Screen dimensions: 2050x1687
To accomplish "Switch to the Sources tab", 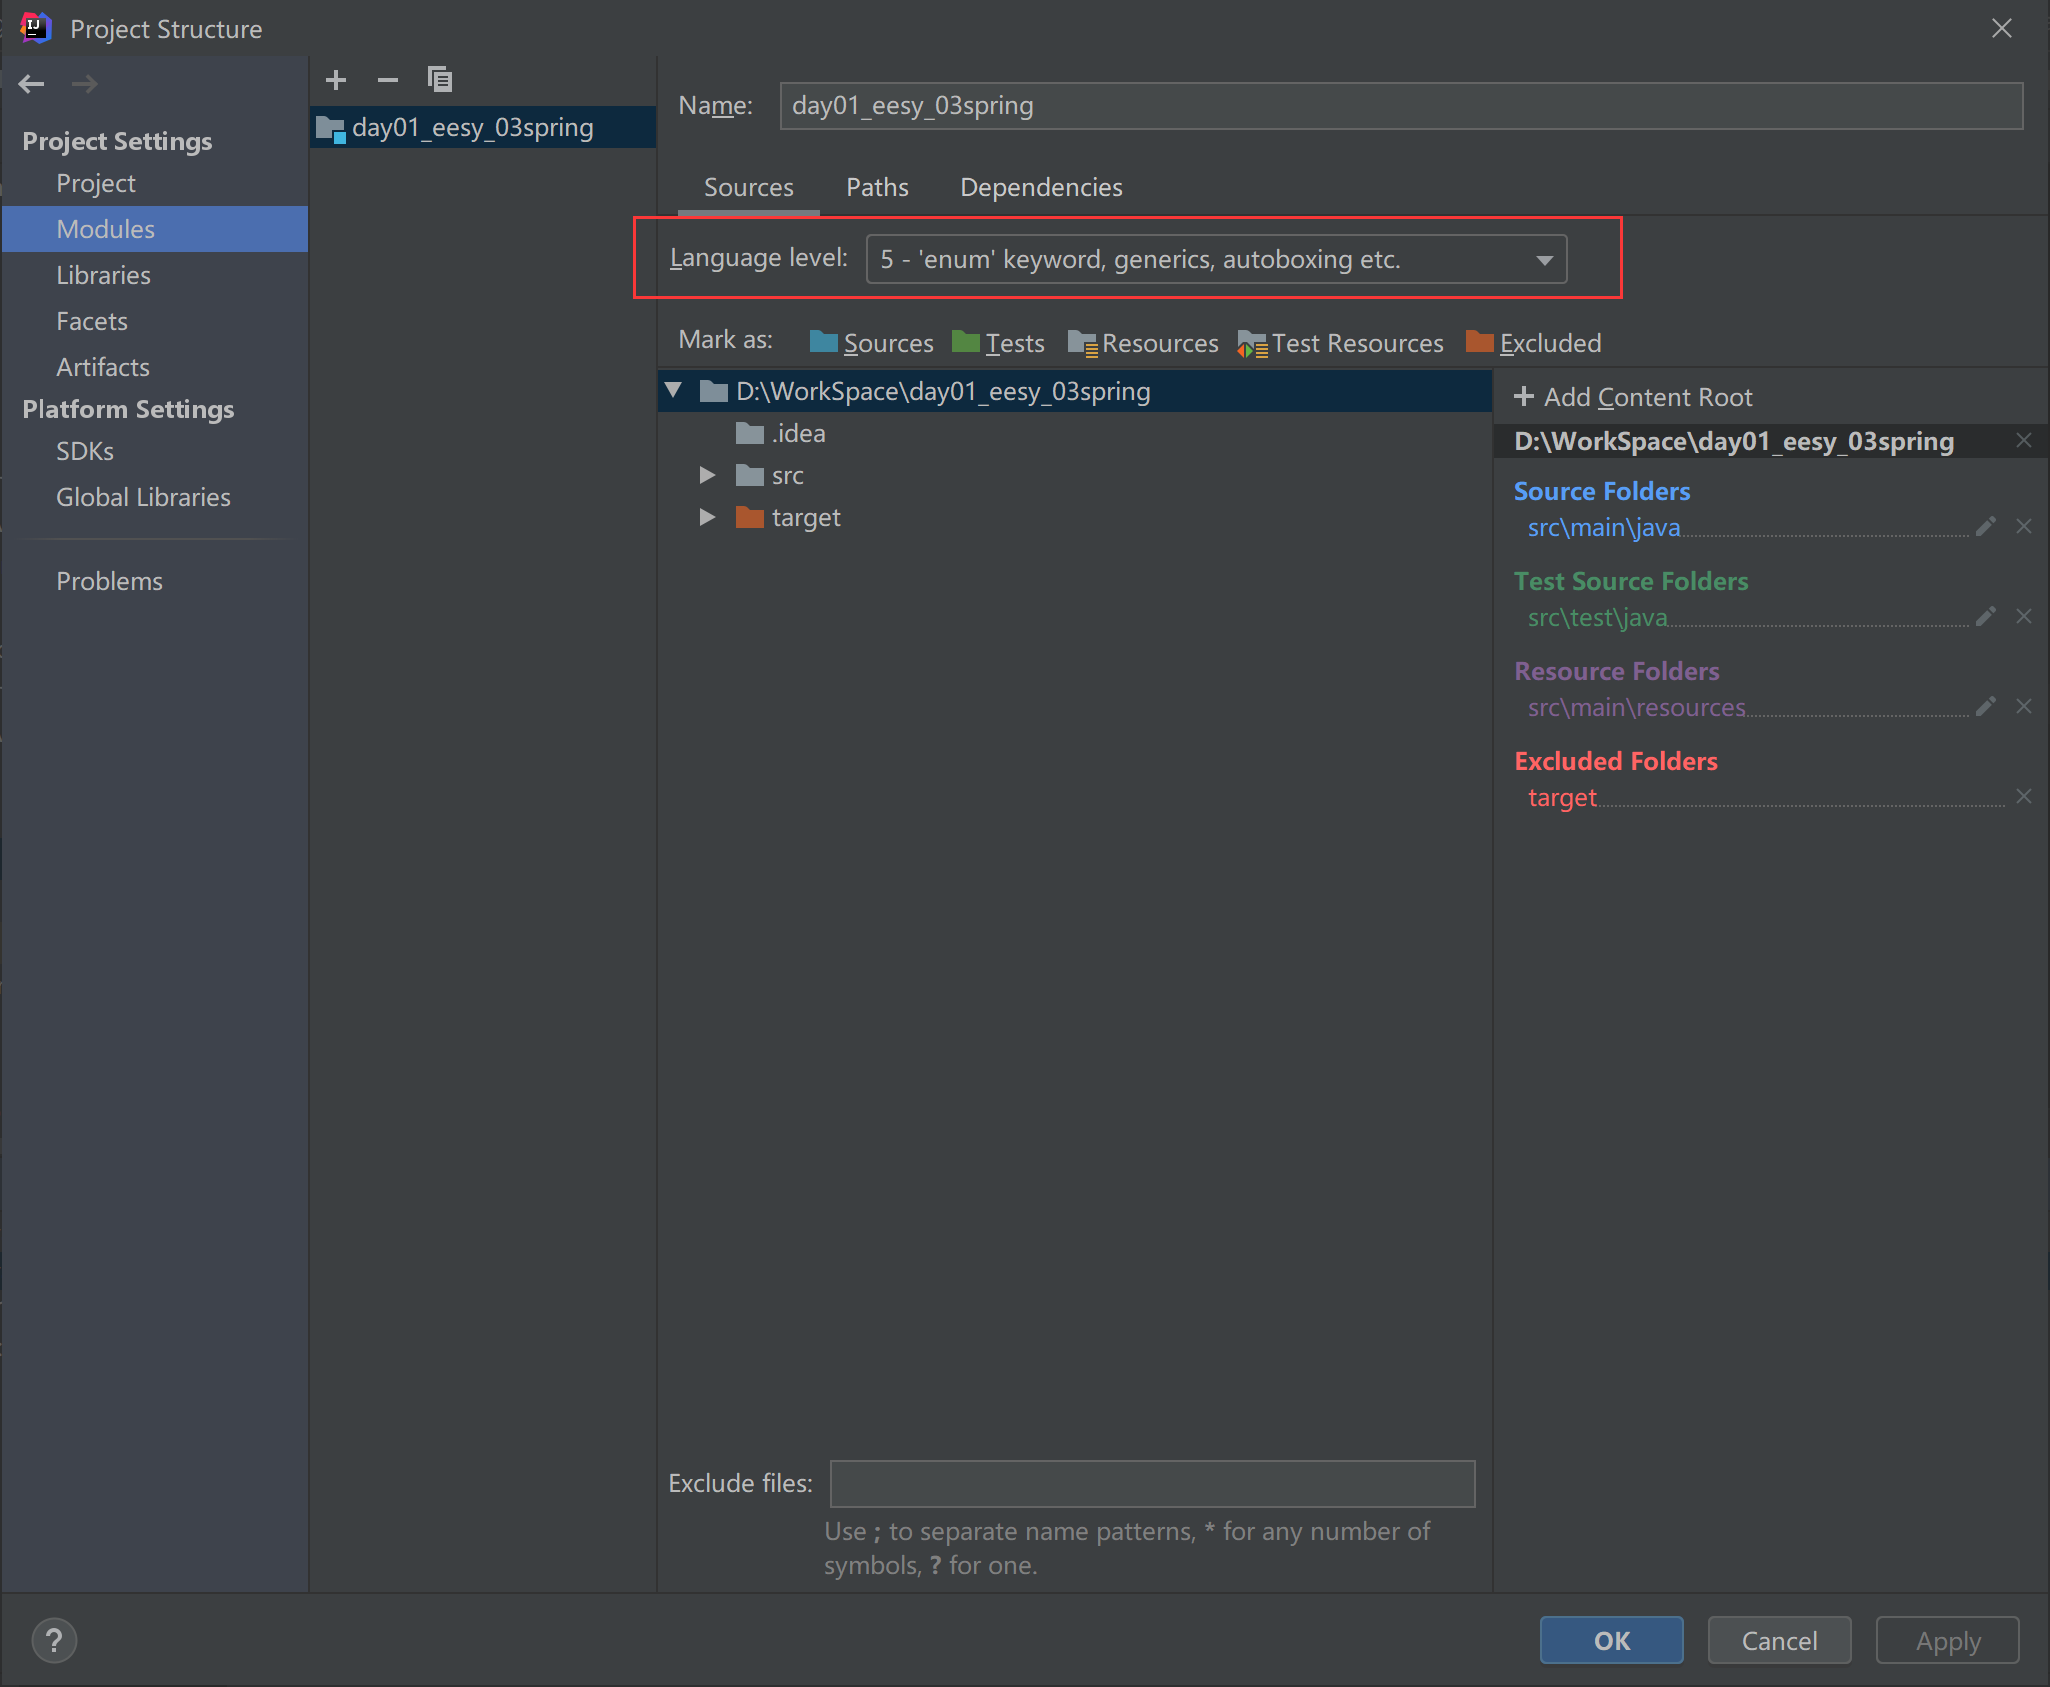I will (x=748, y=187).
